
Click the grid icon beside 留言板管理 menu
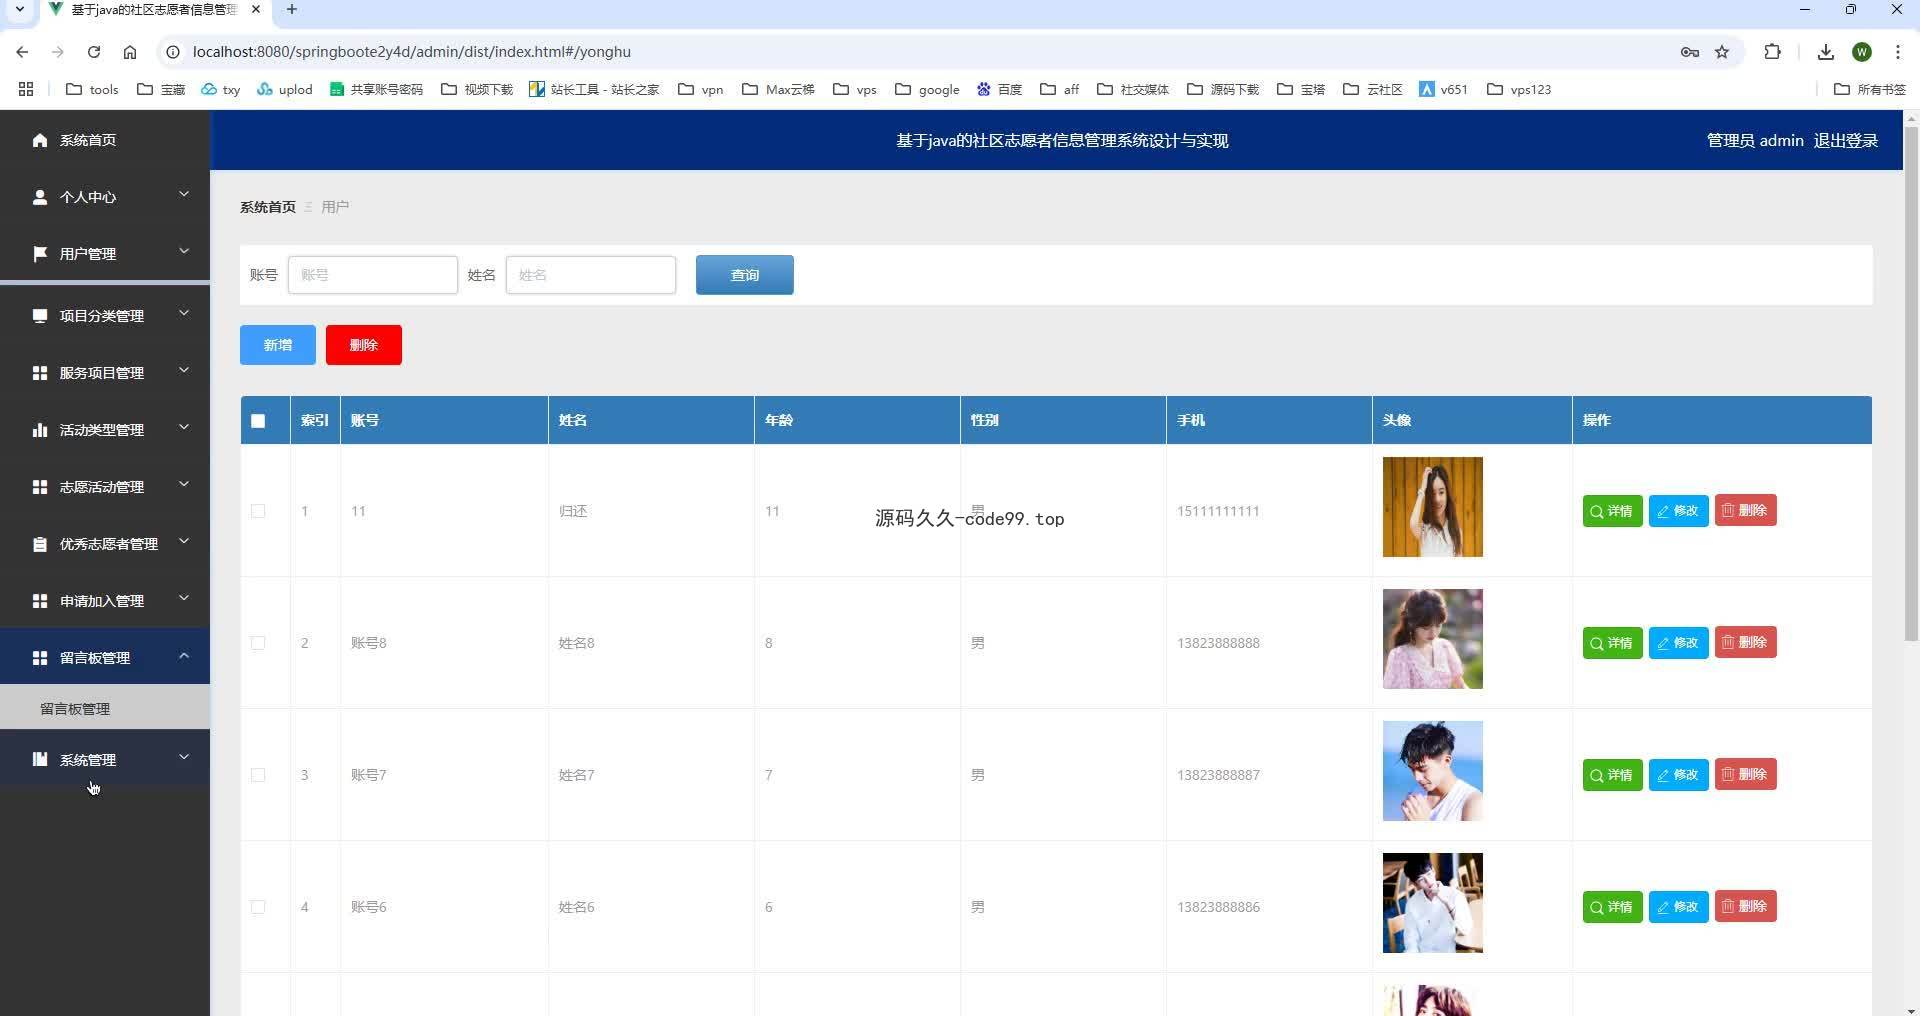point(40,658)
